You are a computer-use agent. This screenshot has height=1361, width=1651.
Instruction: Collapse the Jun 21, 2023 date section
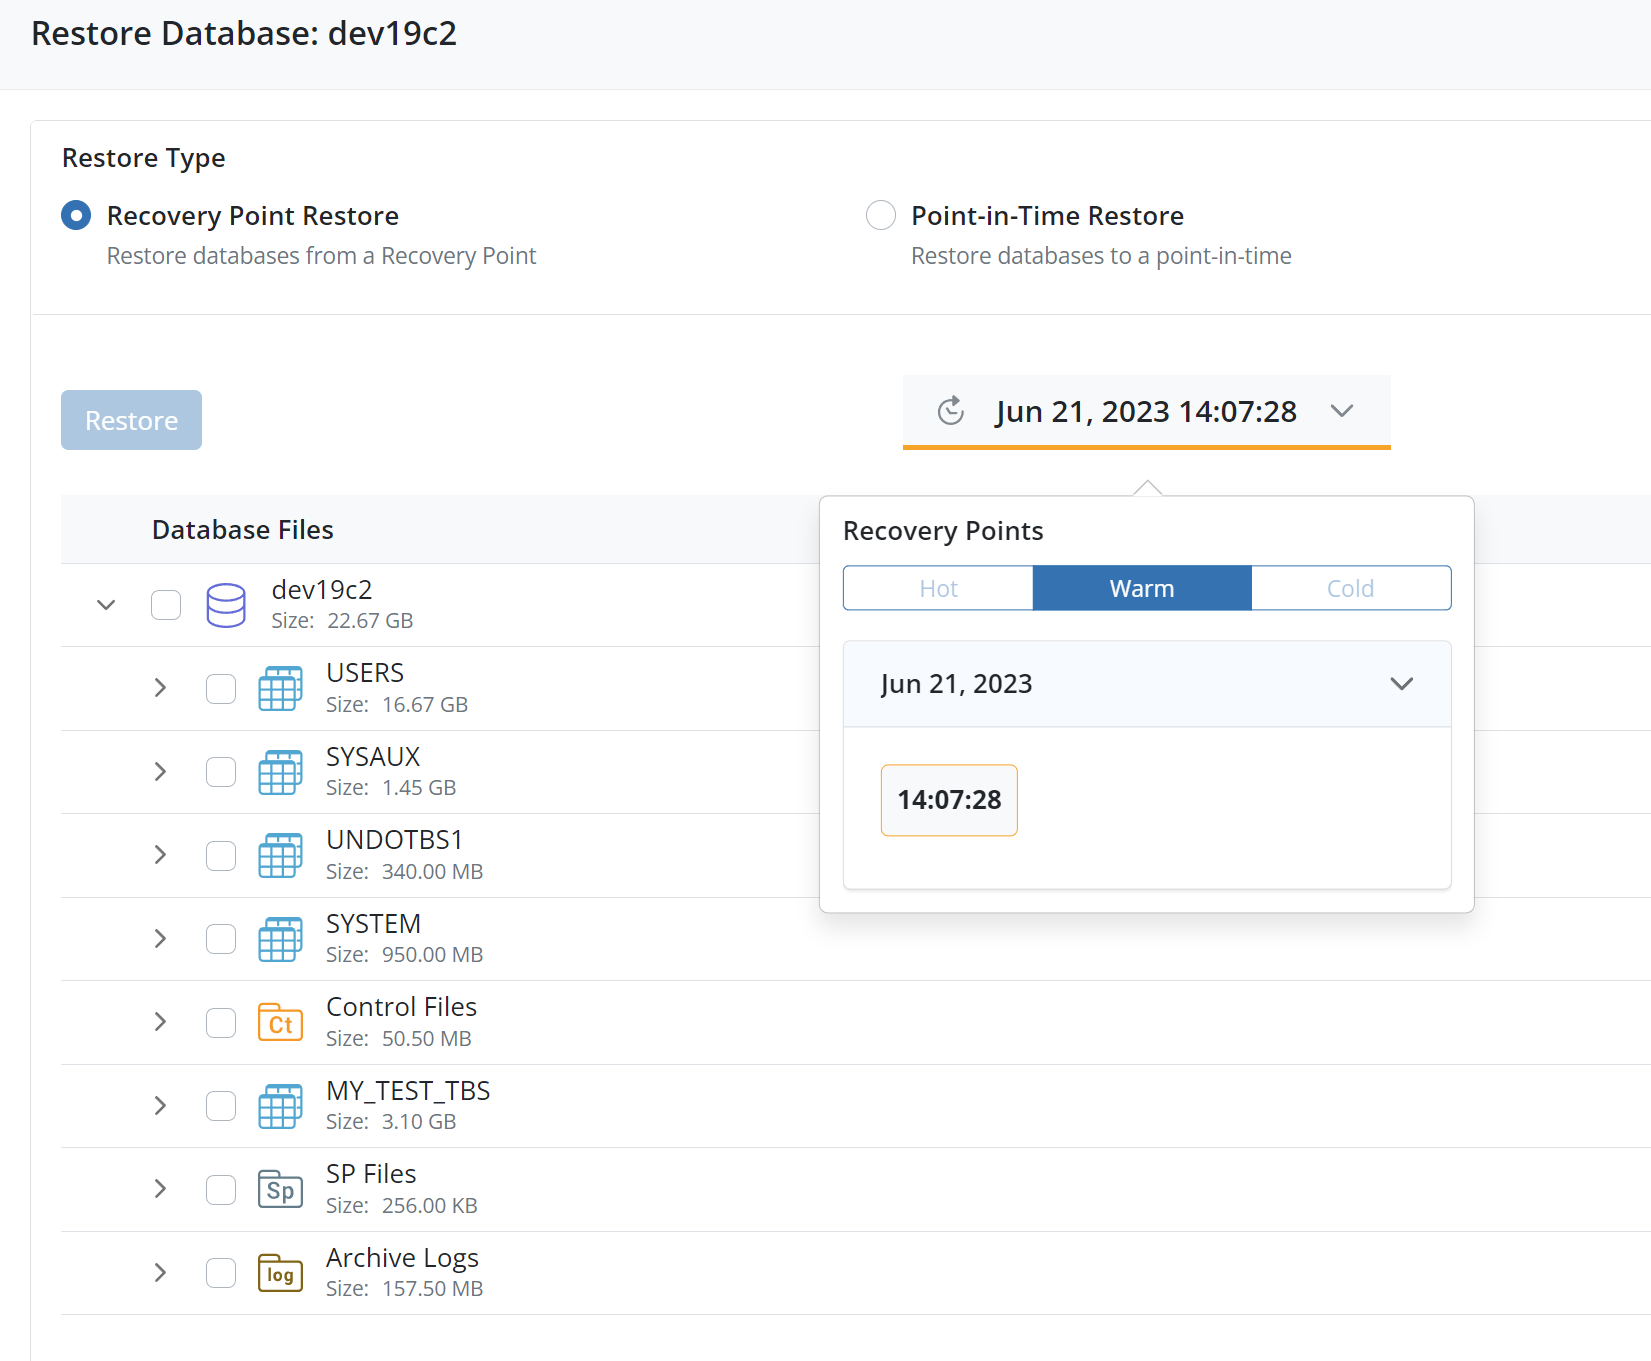[1401, 684]
